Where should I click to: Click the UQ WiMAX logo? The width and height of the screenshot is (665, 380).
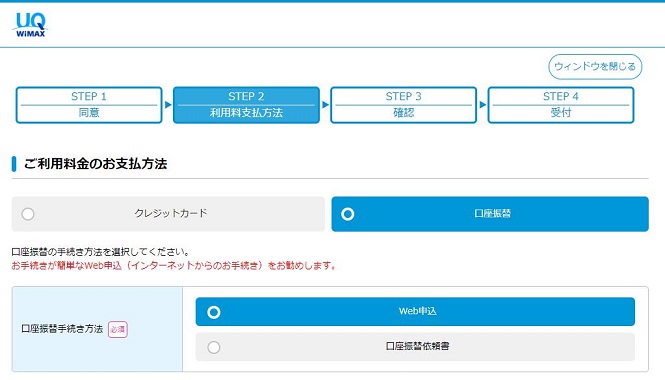click(x=30, y=25)
